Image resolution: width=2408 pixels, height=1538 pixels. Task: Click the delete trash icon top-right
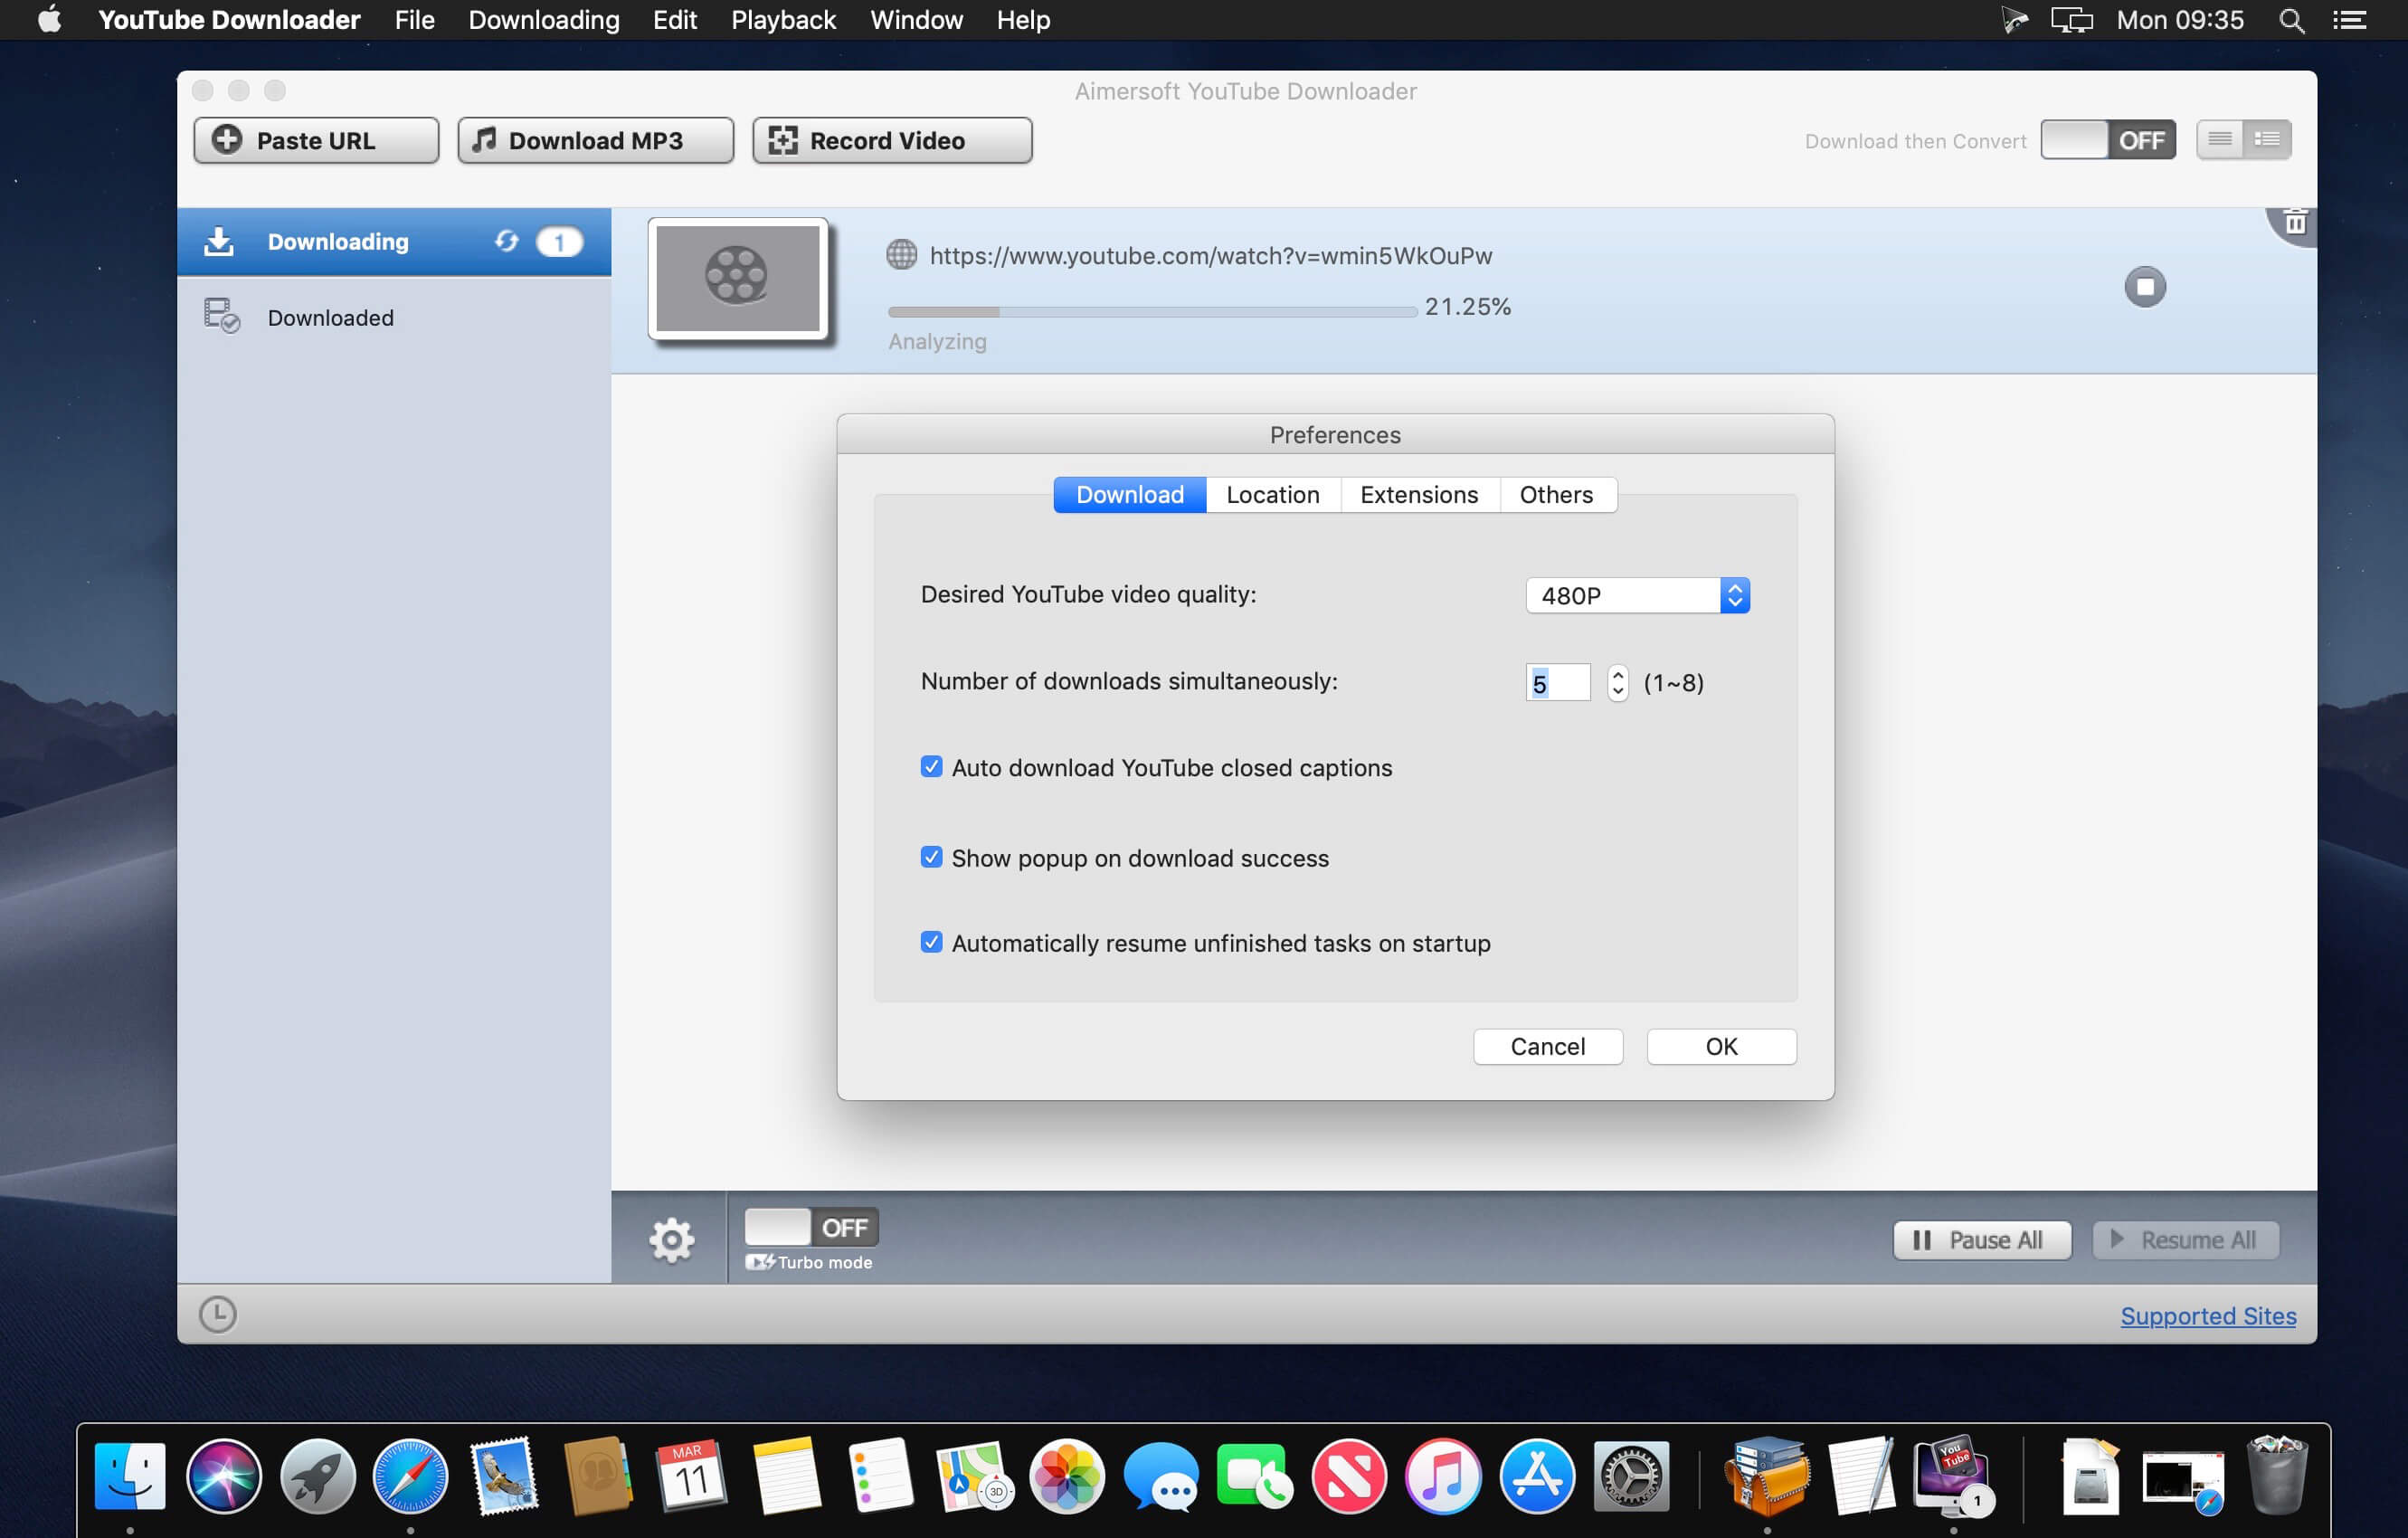pos(2296,224)
